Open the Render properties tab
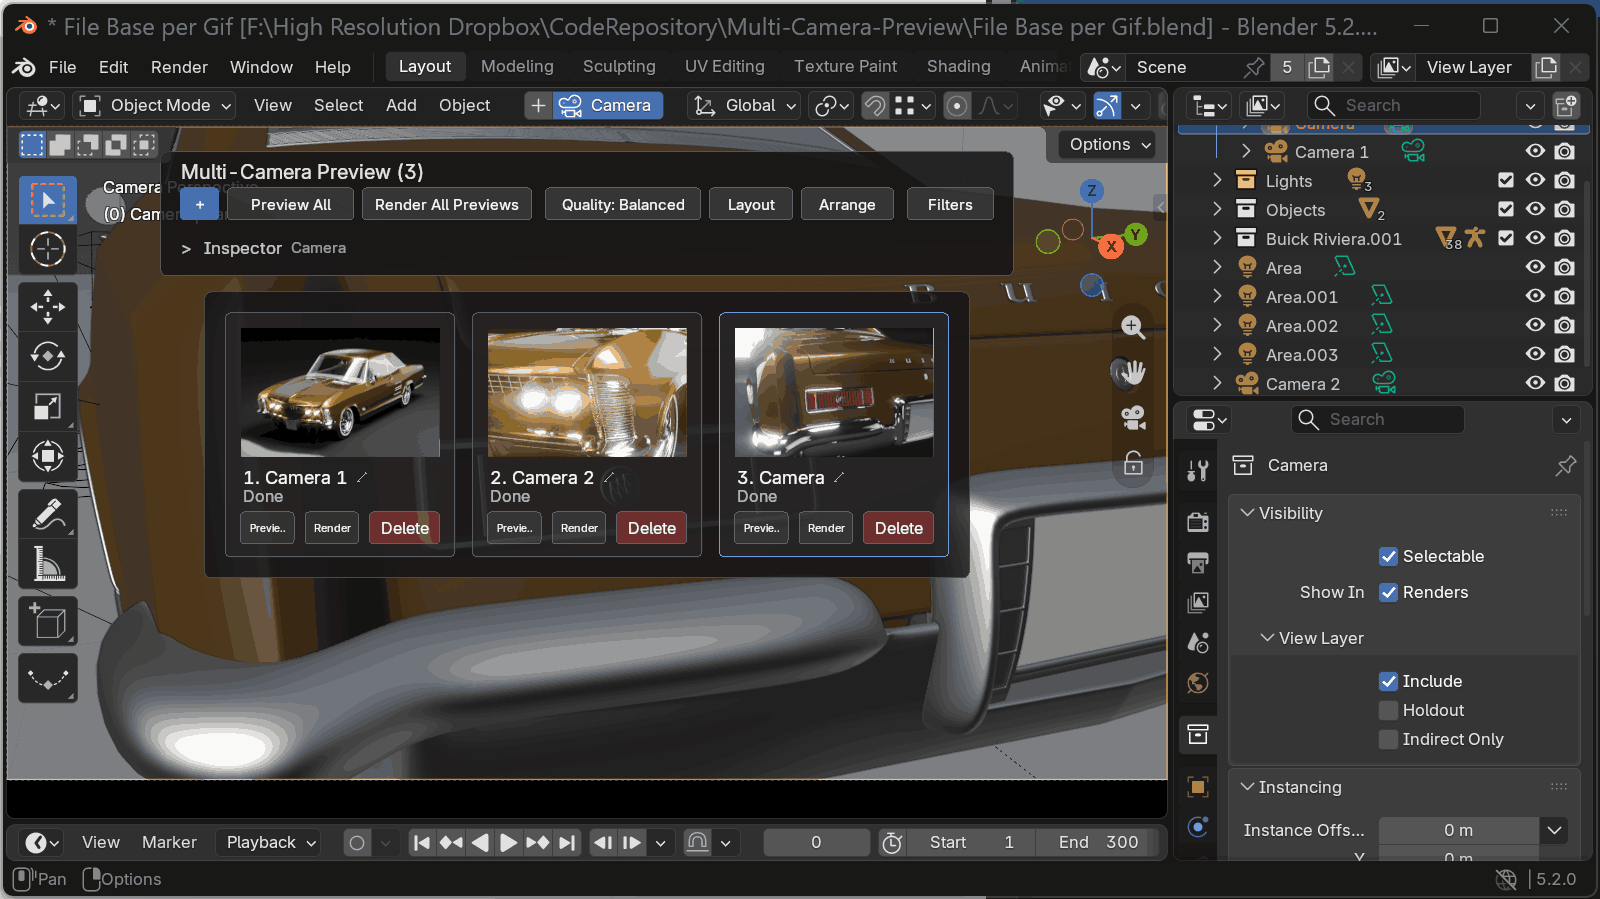 [x=1198, y=521]
